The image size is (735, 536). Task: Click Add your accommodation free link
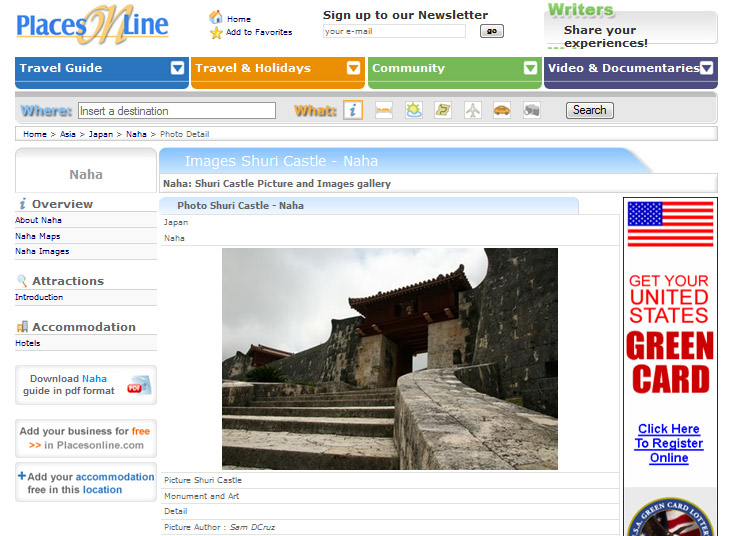coord(86,483)
